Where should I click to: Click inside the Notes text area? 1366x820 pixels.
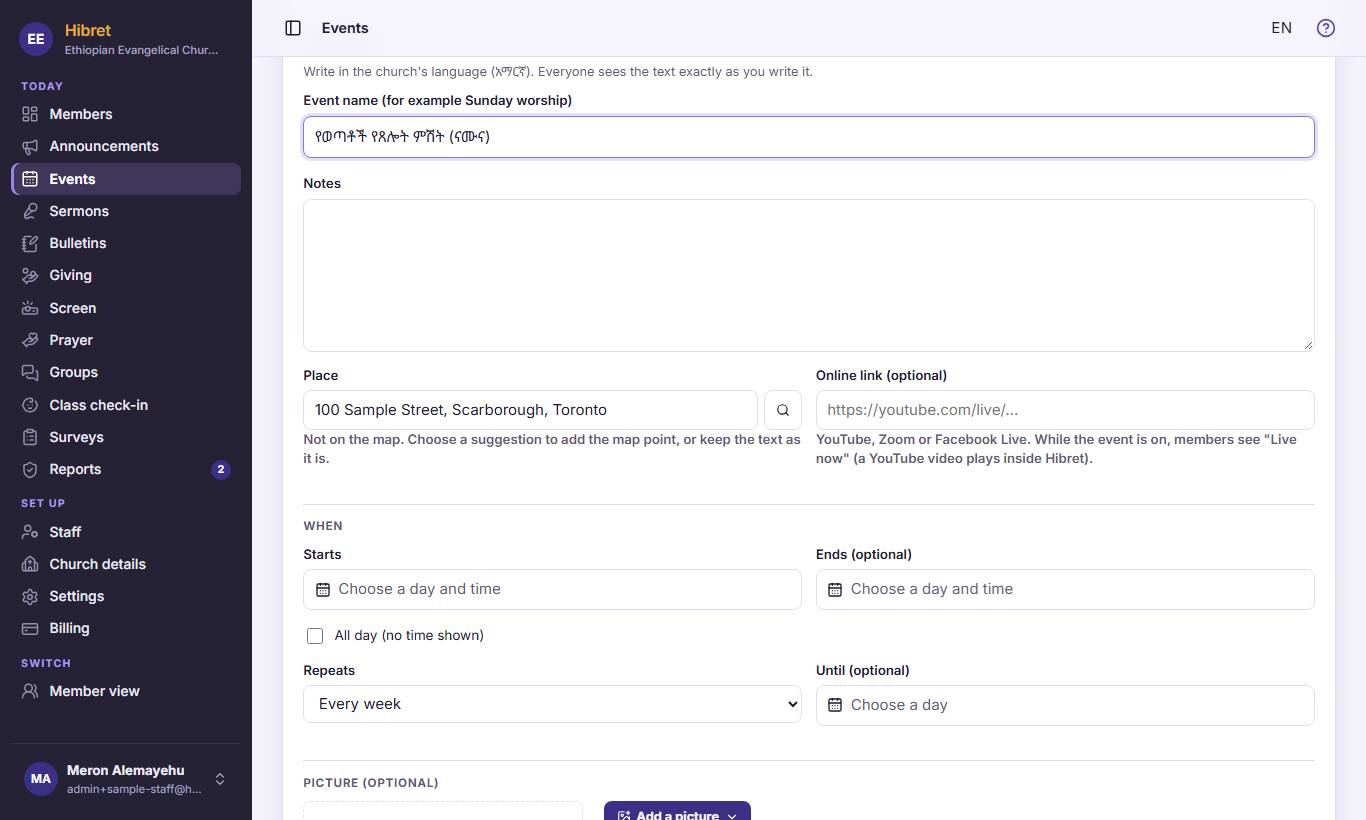809,275
